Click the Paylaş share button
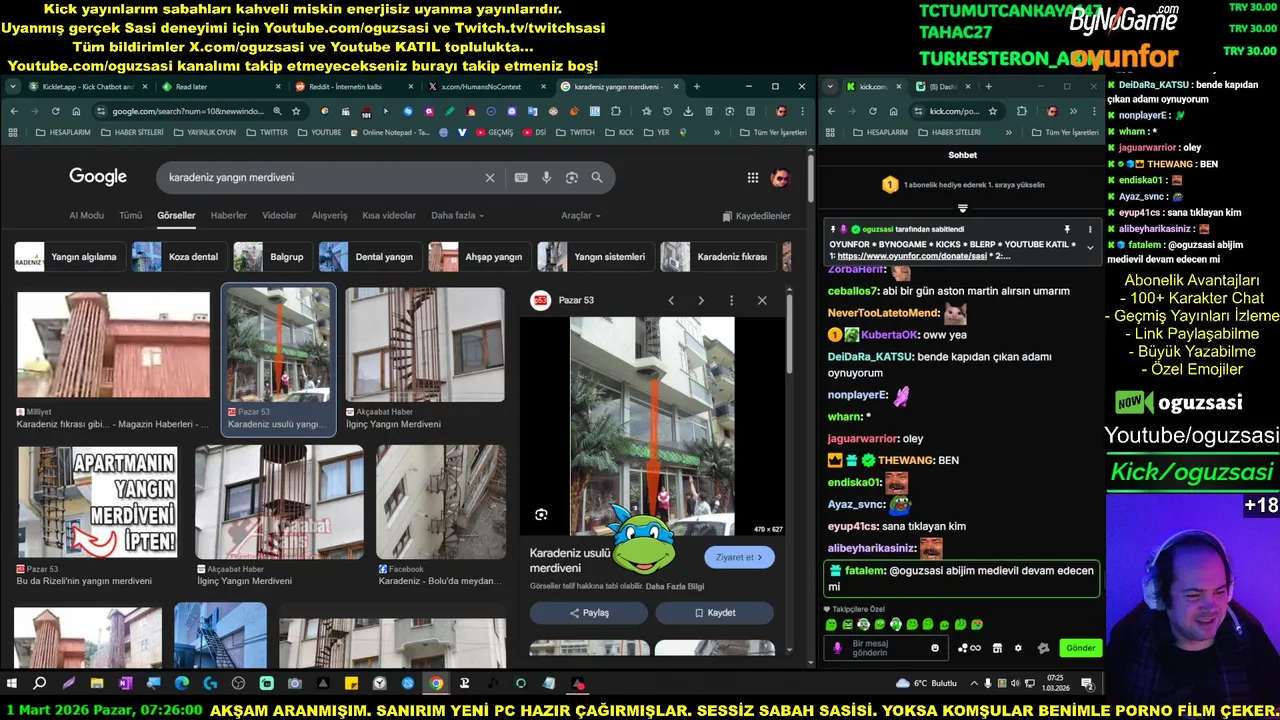Viewport: 1280px width, 720px height. pyautogui.click(x=589, y=613)
